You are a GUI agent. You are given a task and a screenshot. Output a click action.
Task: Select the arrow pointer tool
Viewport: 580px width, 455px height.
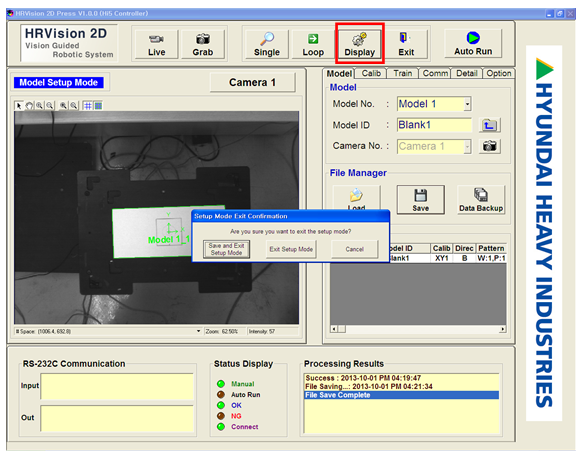point(19,106)
